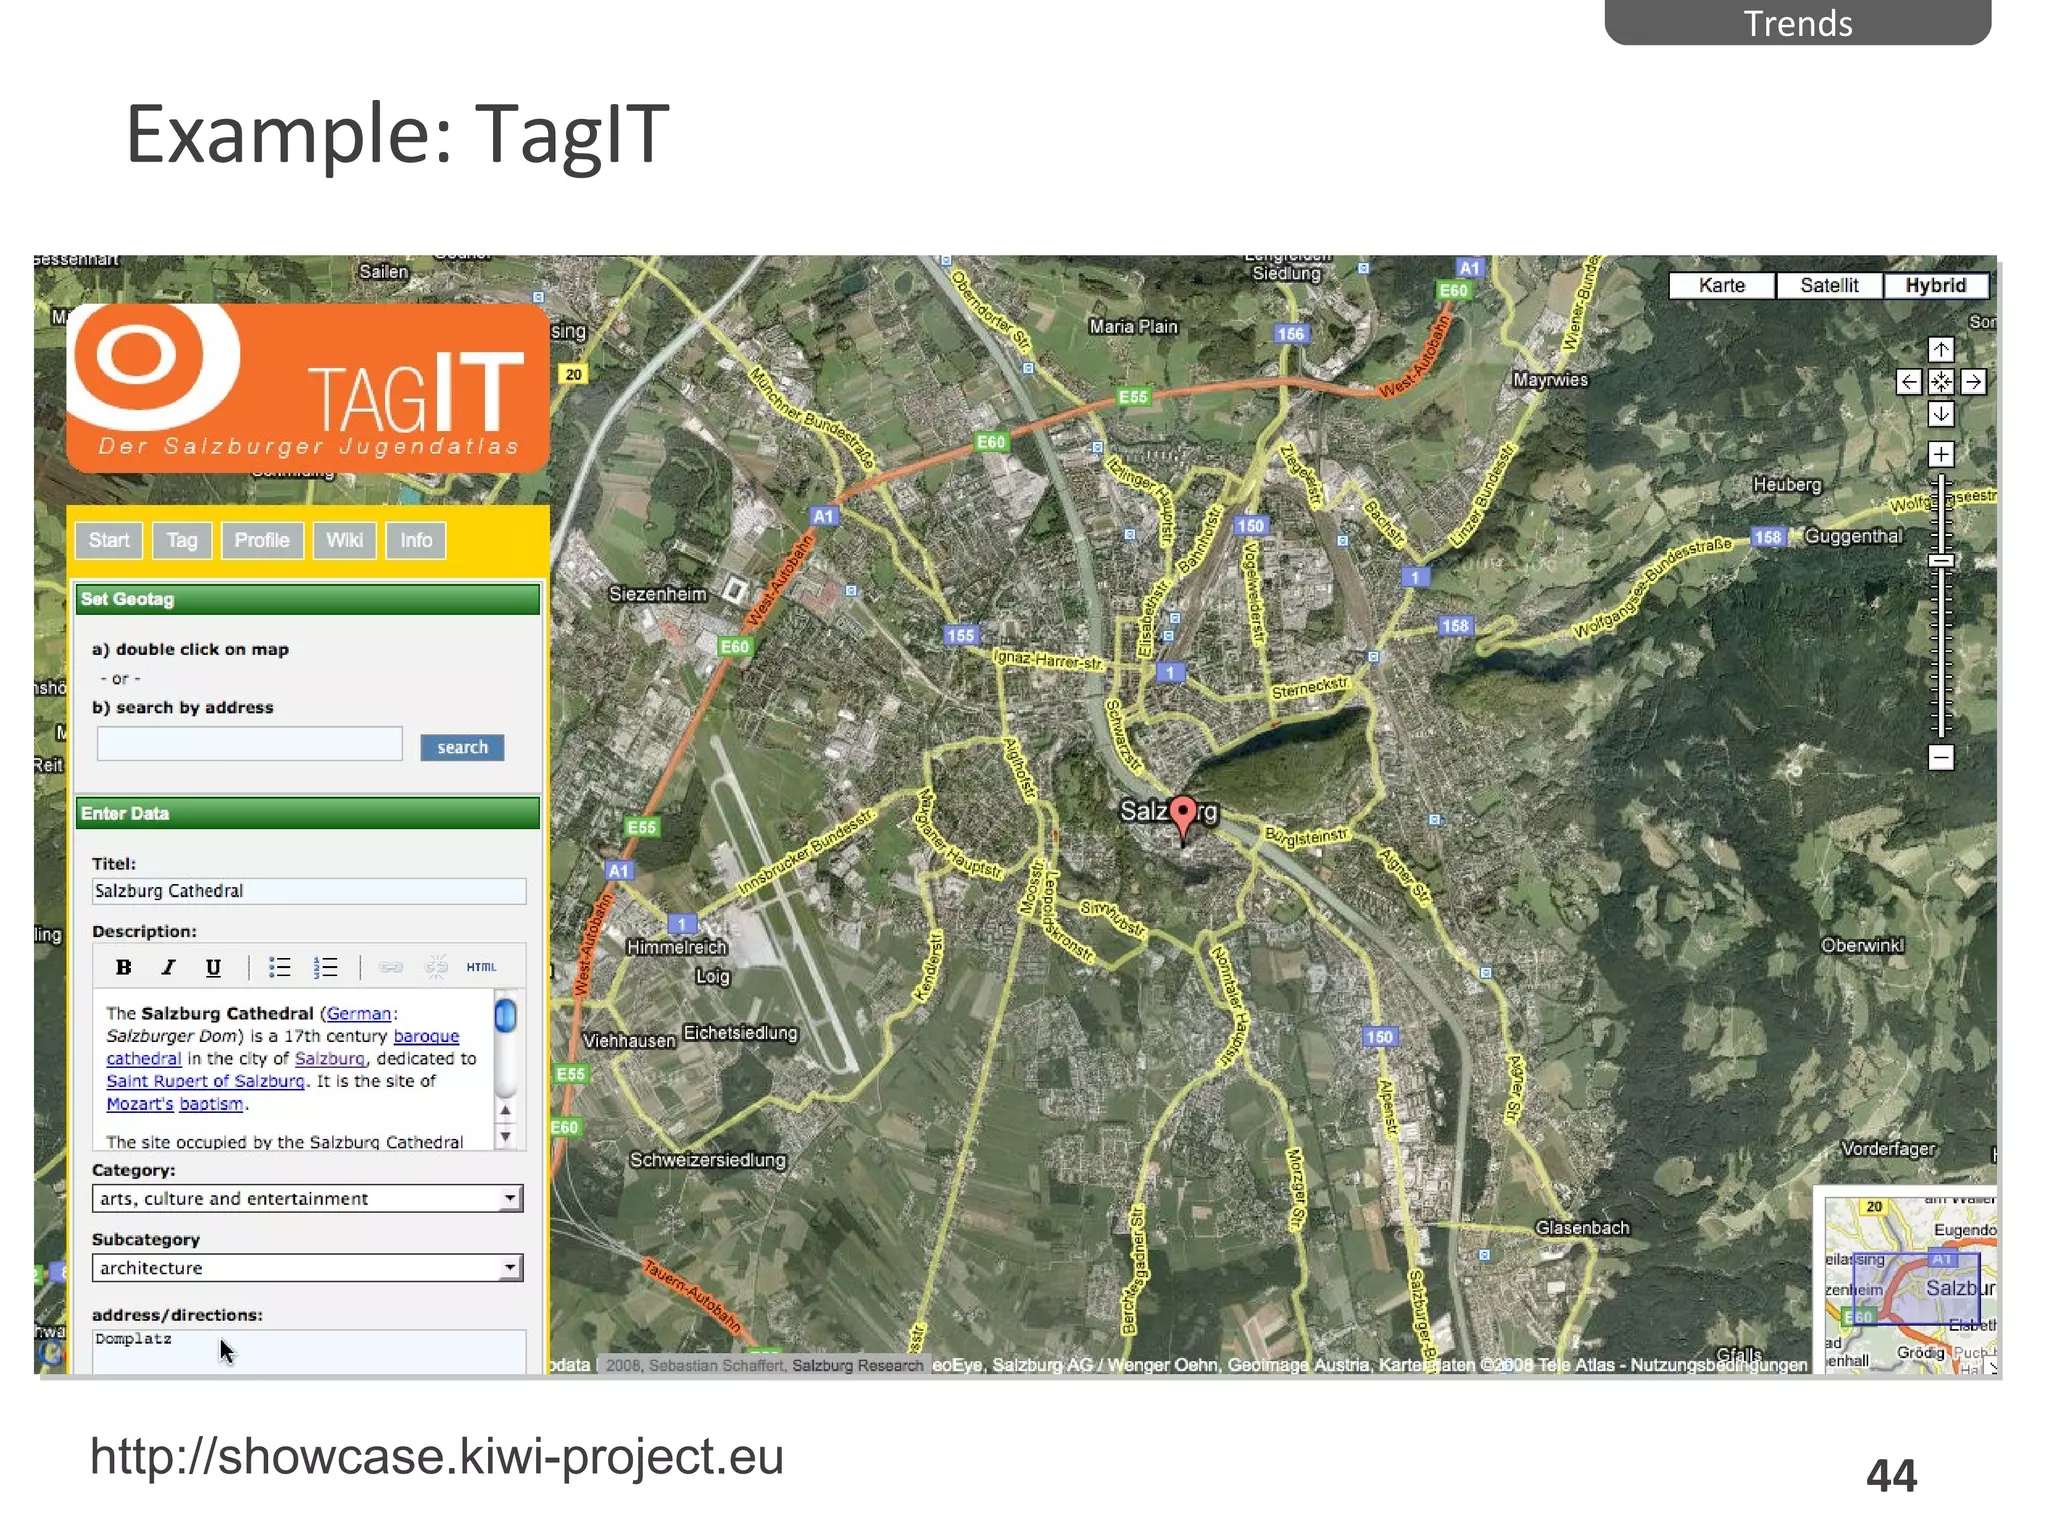
Task: Click the Nutzungsbedingungen link on map
Action: coord(1720,1365)
